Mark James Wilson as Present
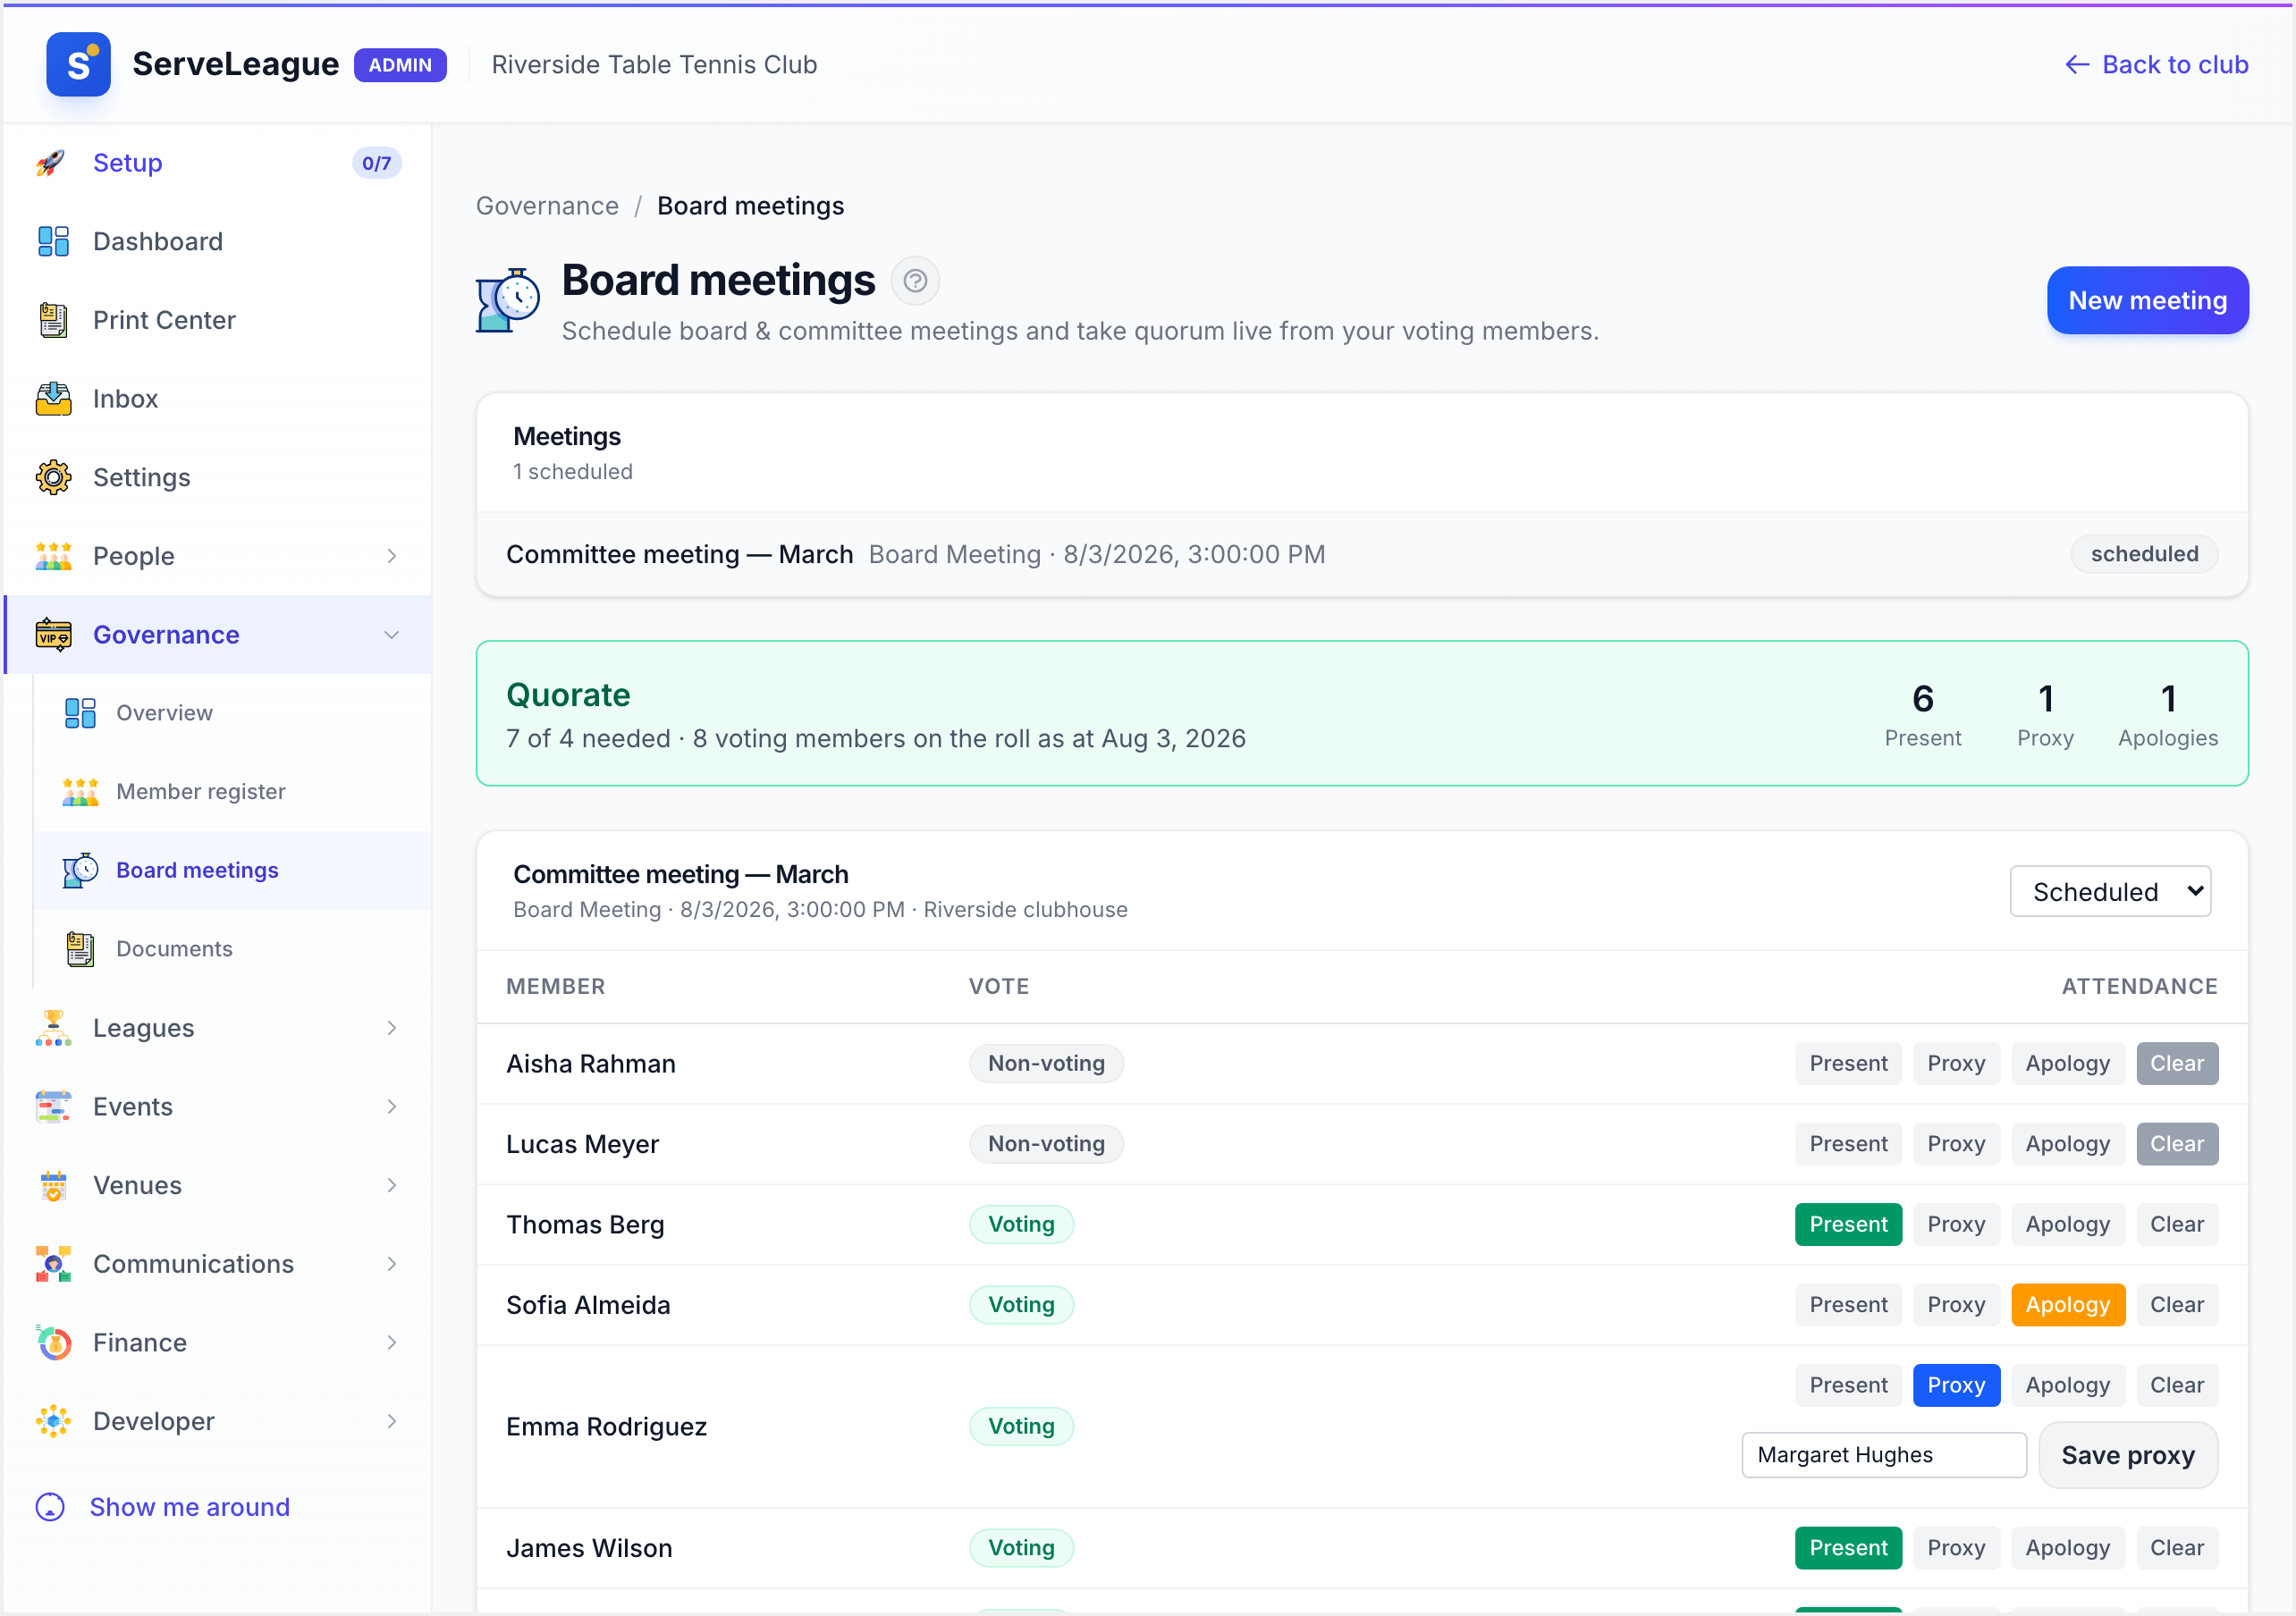 click(x=1848, y=1548)
